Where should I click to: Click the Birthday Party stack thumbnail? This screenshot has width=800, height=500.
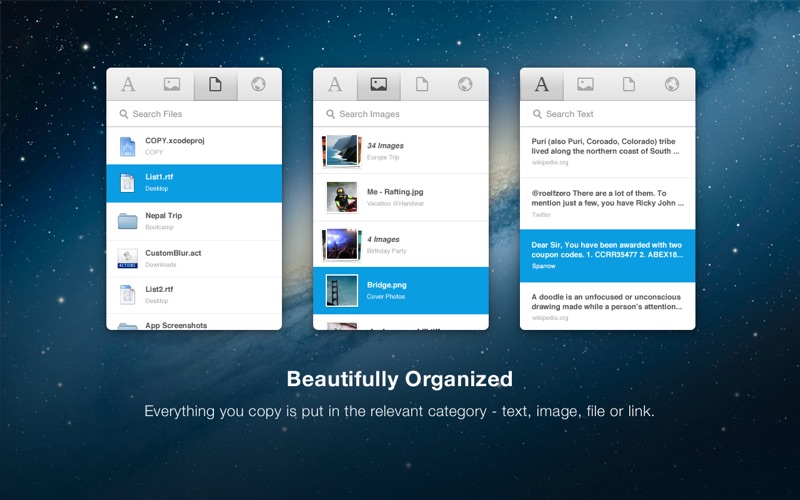click(x=342, y=244)
